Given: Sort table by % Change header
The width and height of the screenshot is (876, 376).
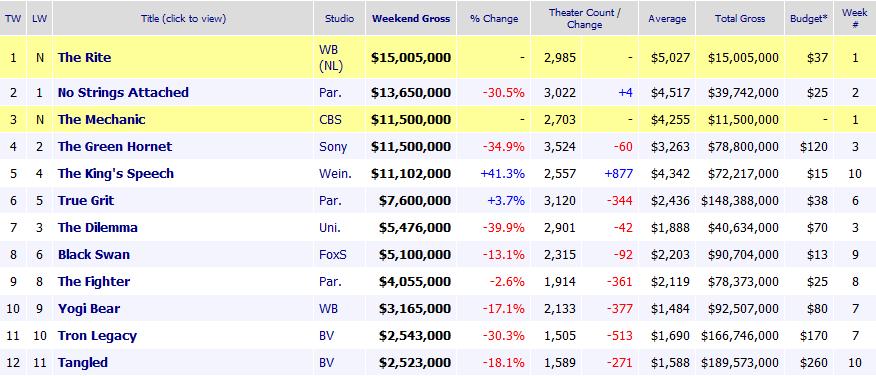Looking at the screenshot, I should coord(494,18).
